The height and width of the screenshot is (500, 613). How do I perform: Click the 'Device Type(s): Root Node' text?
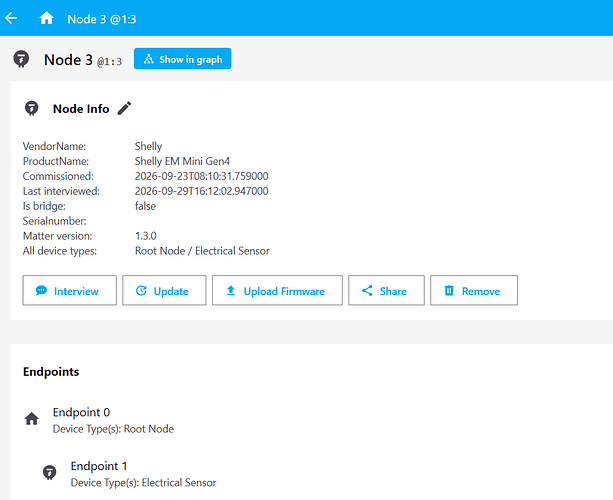click(113, 429)
